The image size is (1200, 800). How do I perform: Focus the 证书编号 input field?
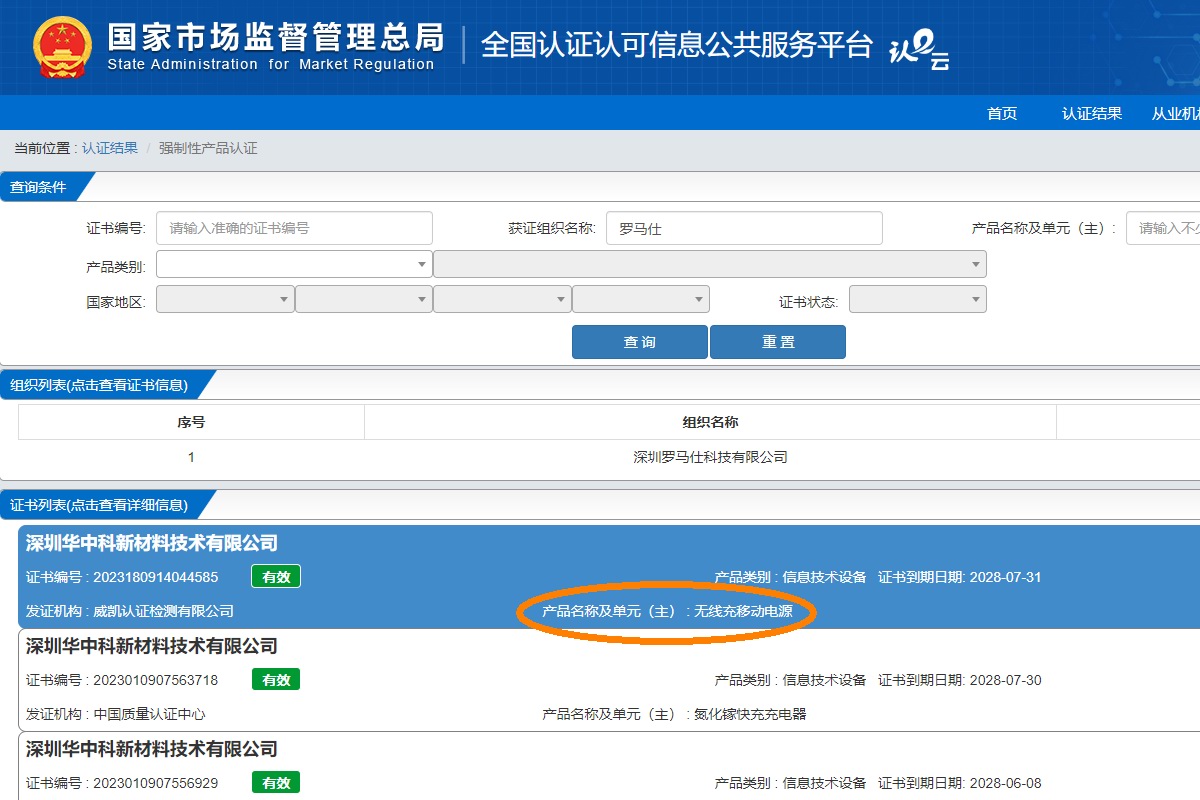(294, 228)
